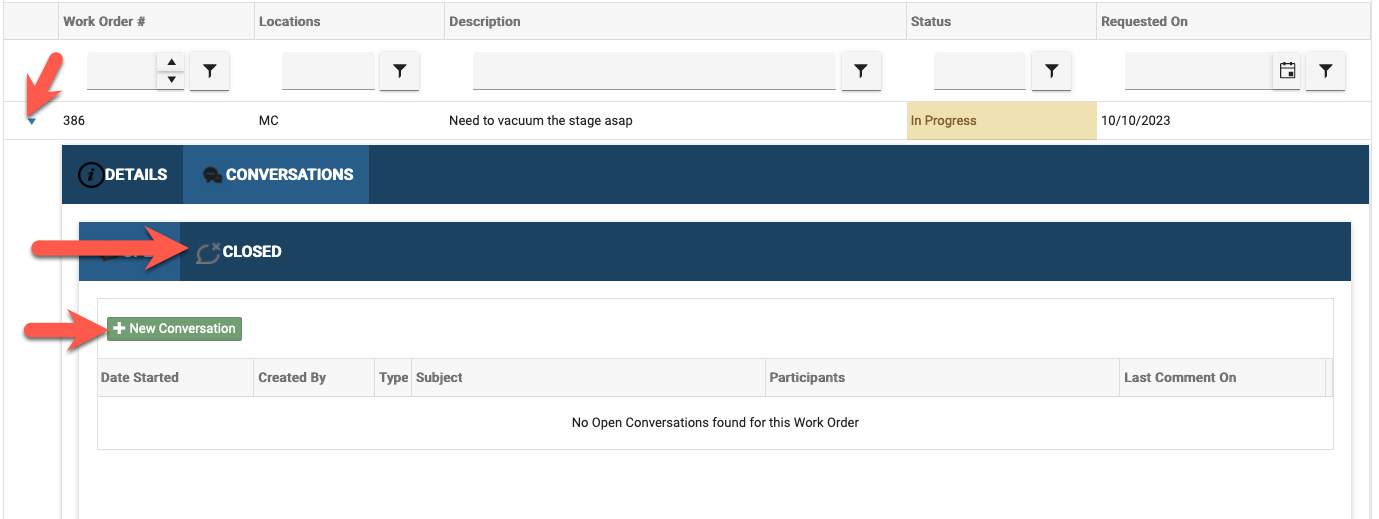
Task: Click the In Progress status cell
Action: (x=1001, y=121)
